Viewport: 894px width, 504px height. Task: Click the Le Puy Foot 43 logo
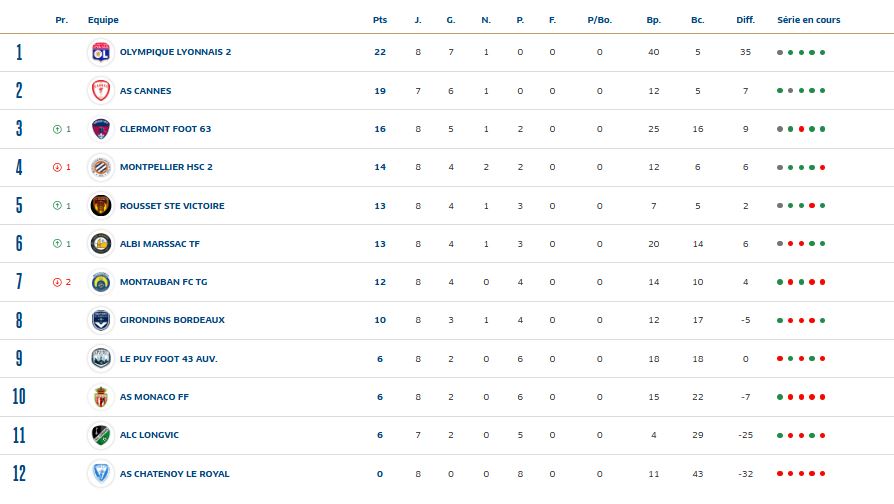click(x=100, y=358)
